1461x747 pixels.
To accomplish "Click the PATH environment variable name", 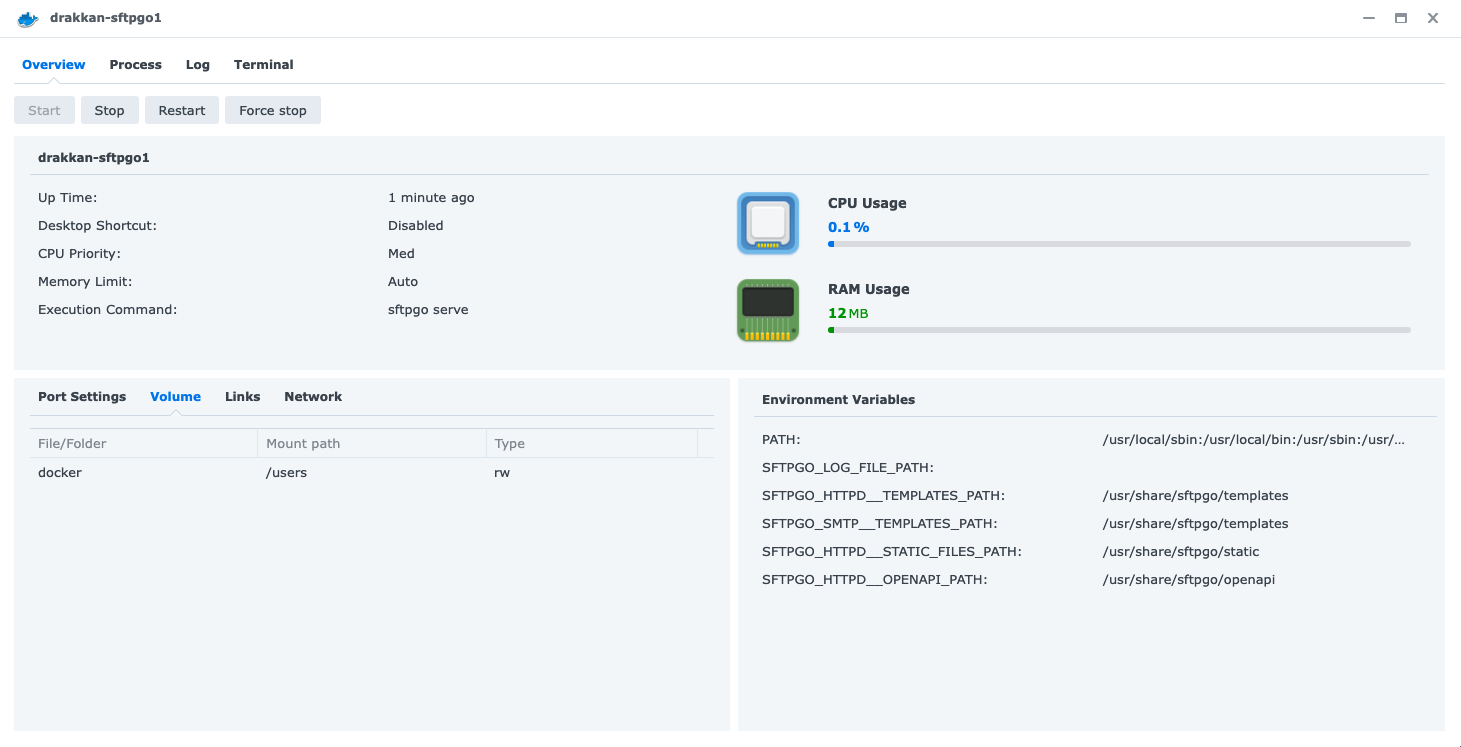I will click(781, 439).
